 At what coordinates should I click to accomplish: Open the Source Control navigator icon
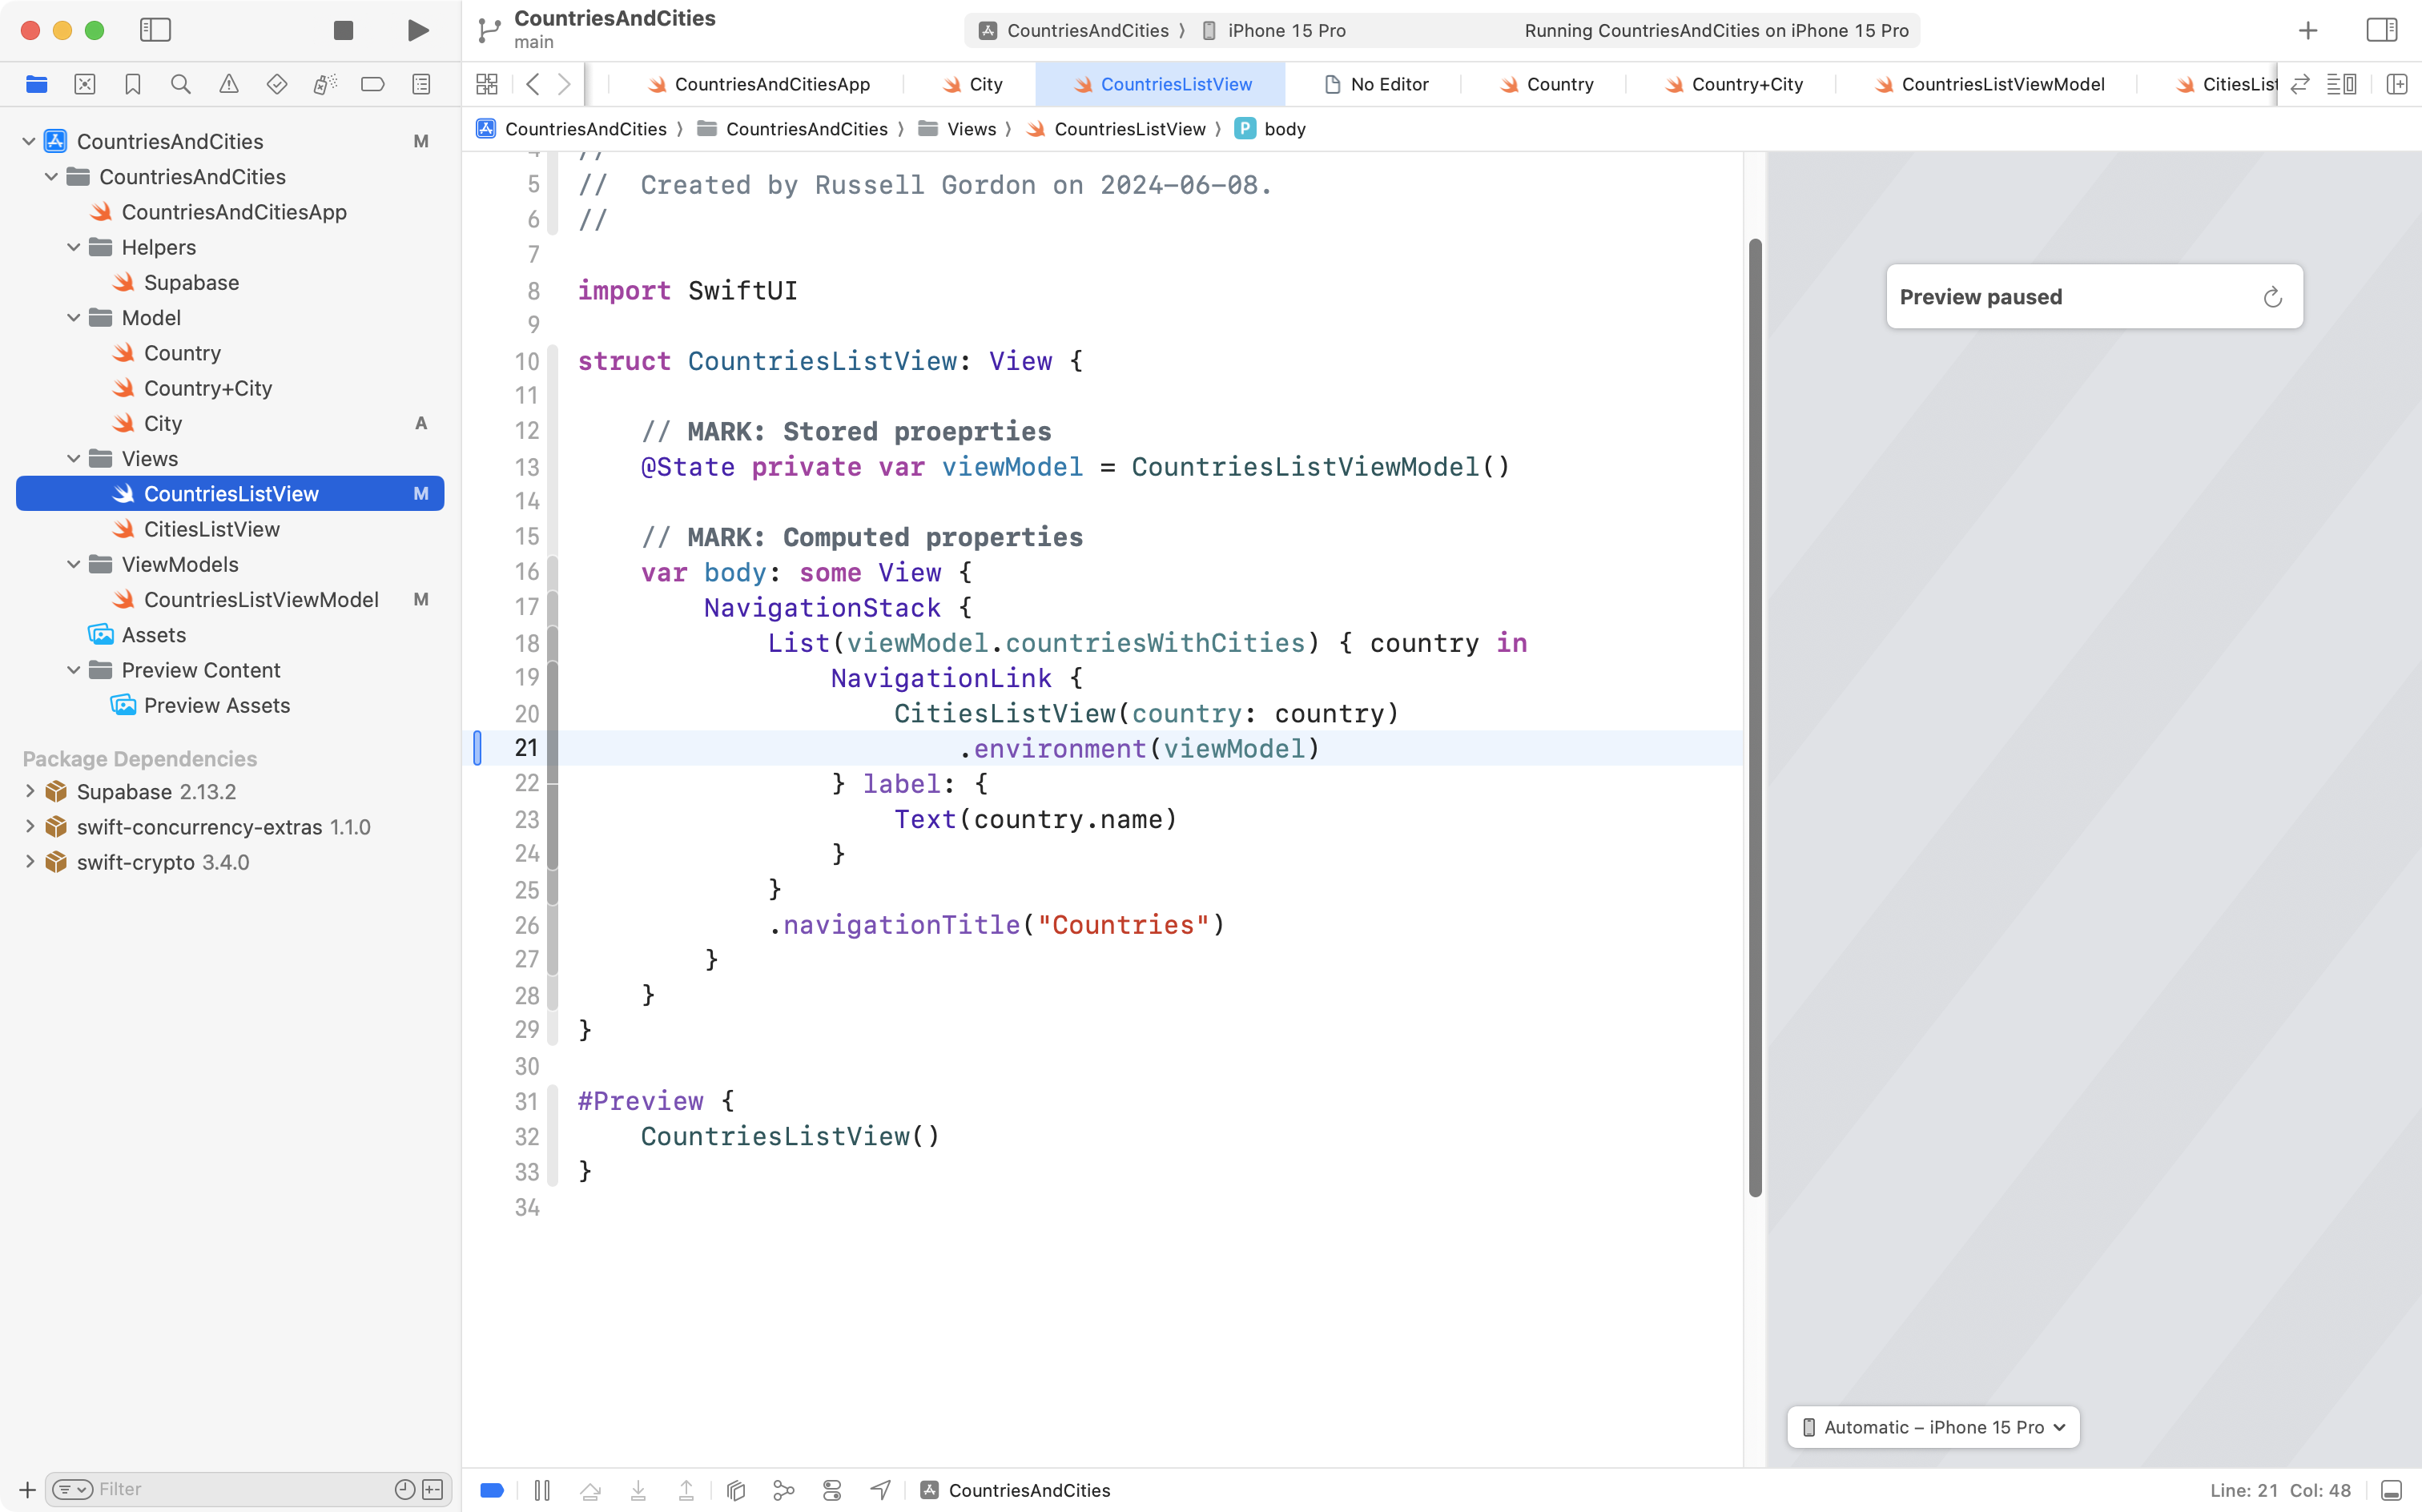click(x=85, y=84)
